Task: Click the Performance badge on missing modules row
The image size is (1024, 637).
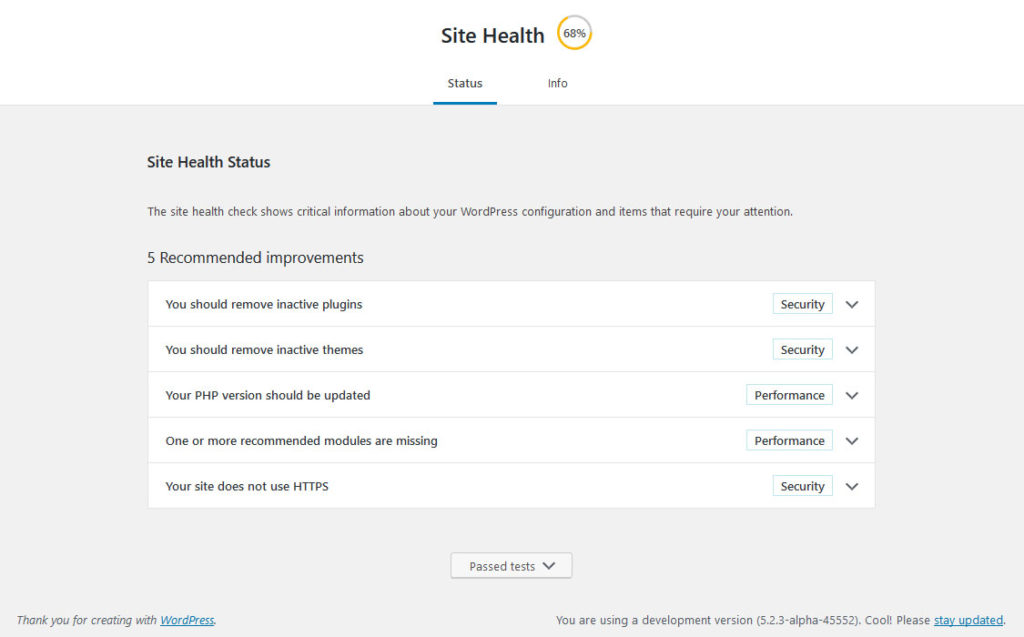Action: (x=789, y=440)
